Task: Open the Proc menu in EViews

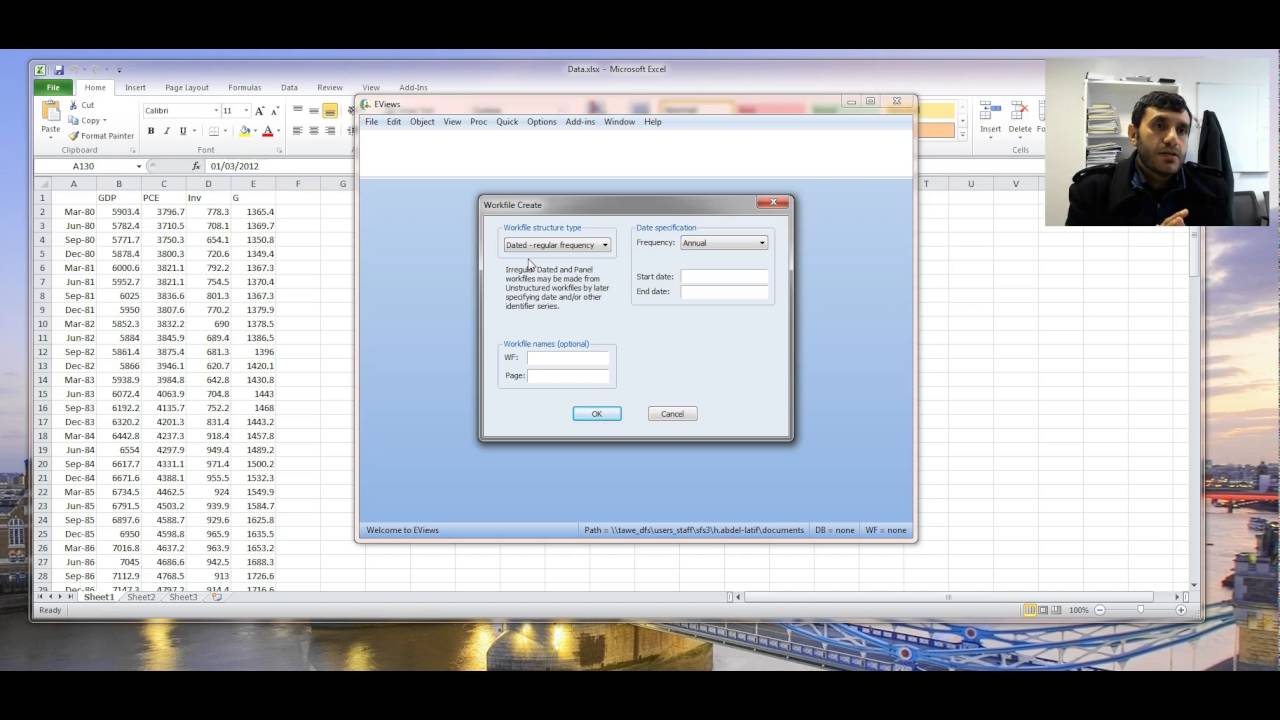Action: (478, 122)
